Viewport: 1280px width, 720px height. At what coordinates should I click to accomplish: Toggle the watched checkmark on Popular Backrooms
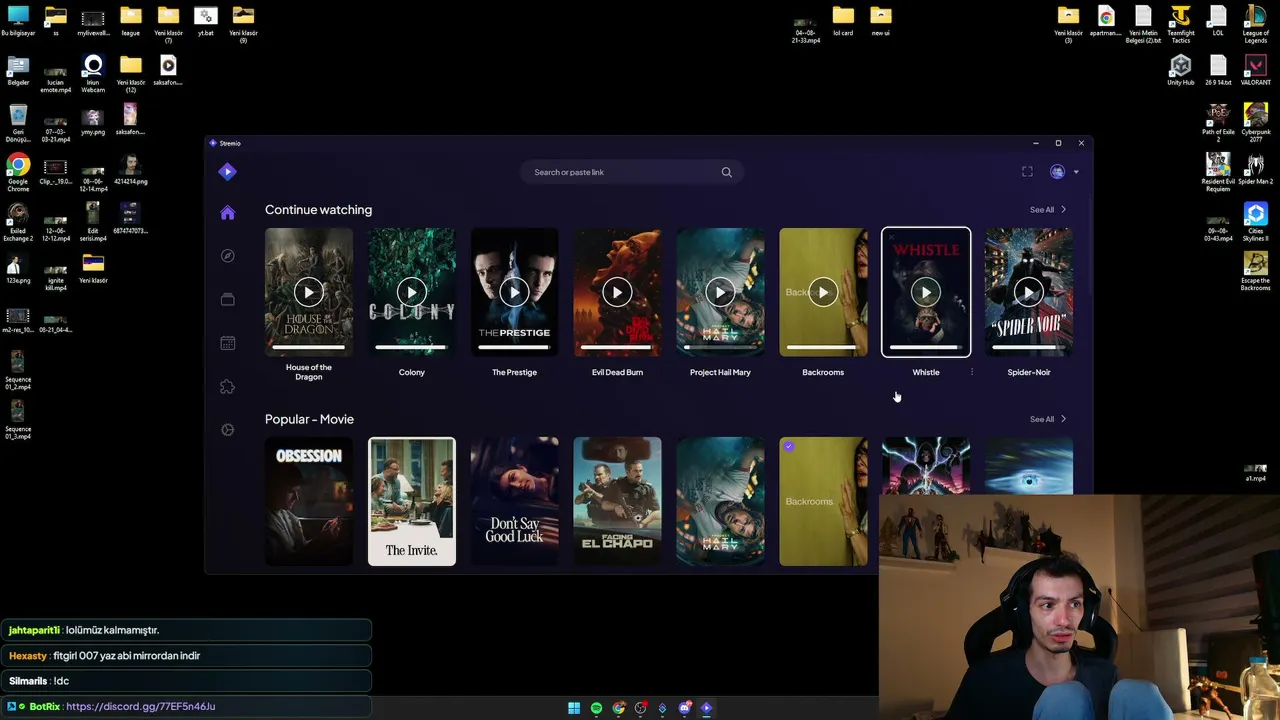click(789, 447)
